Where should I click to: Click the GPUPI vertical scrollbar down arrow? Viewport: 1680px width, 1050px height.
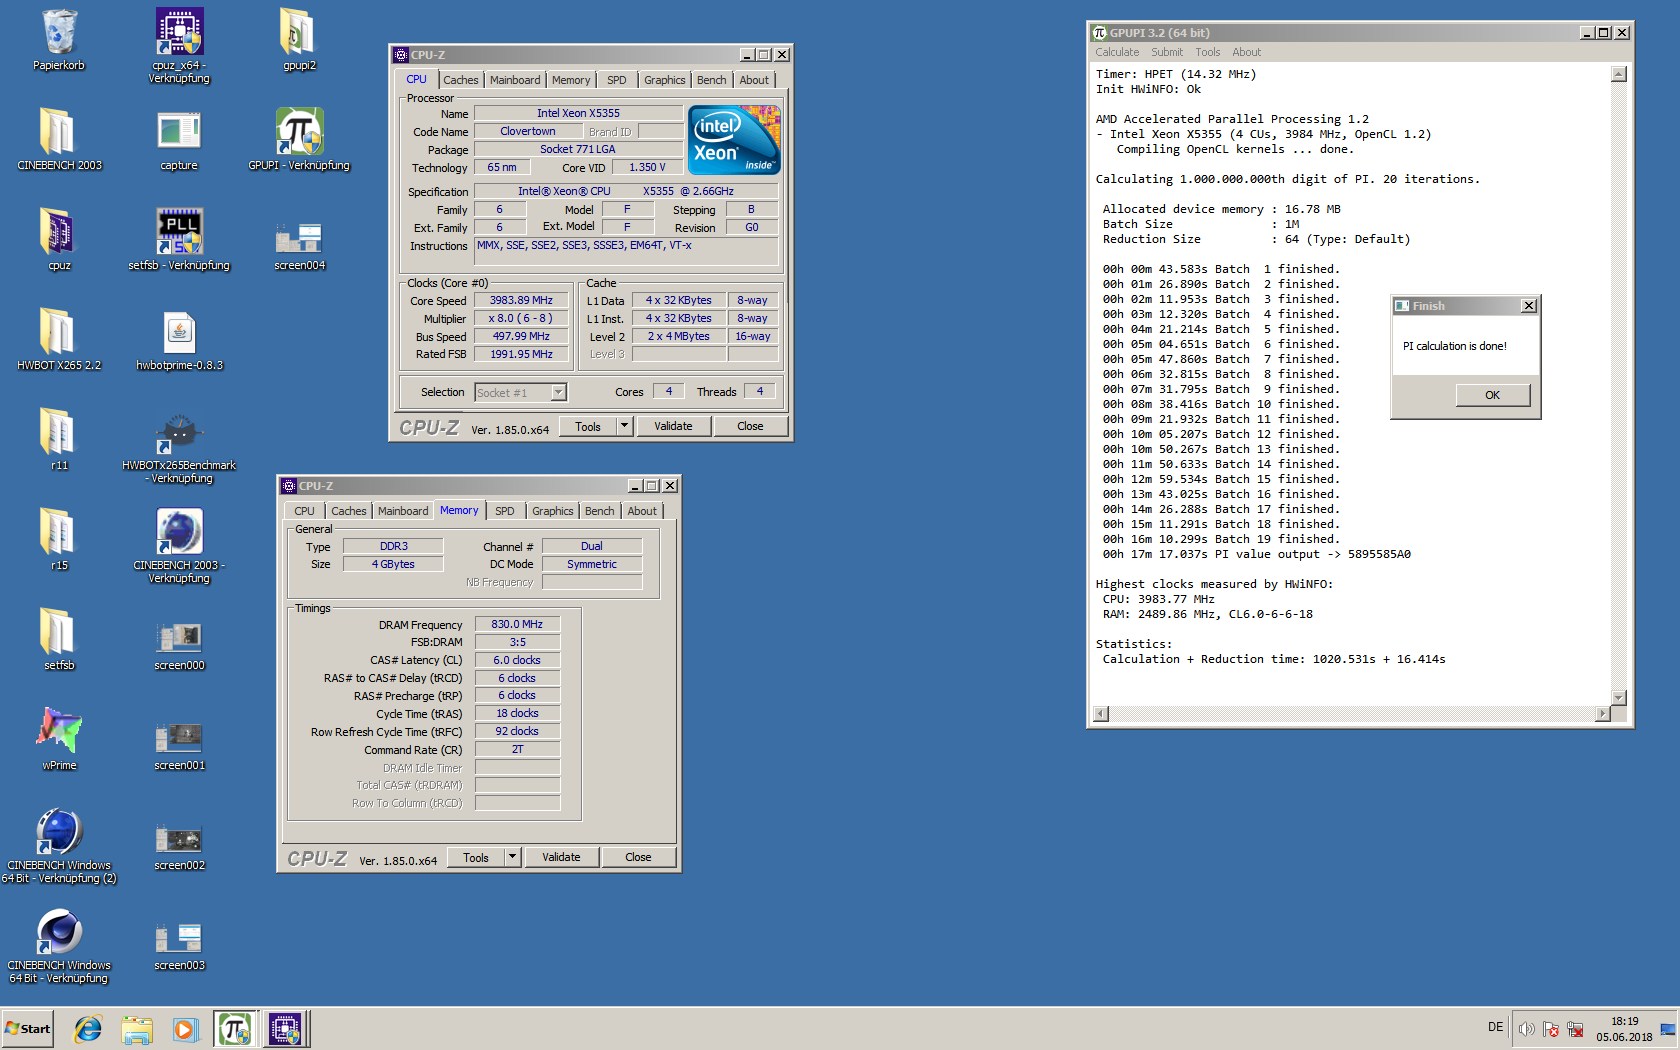click(x=1619, y=697)
